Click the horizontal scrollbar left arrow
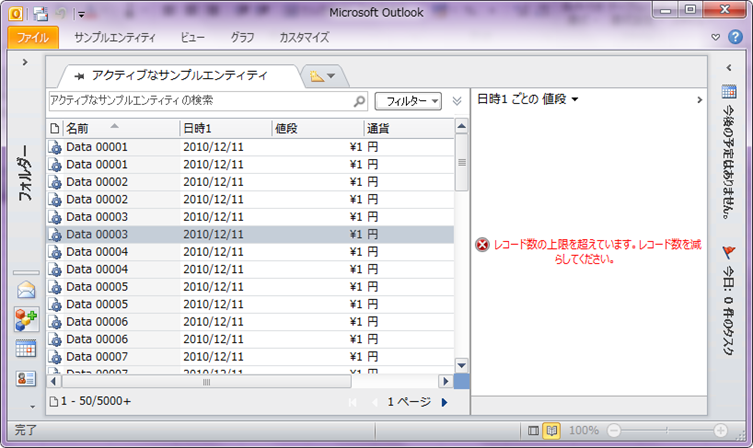The width and height of the screenshot is (753, 448). 53,382
